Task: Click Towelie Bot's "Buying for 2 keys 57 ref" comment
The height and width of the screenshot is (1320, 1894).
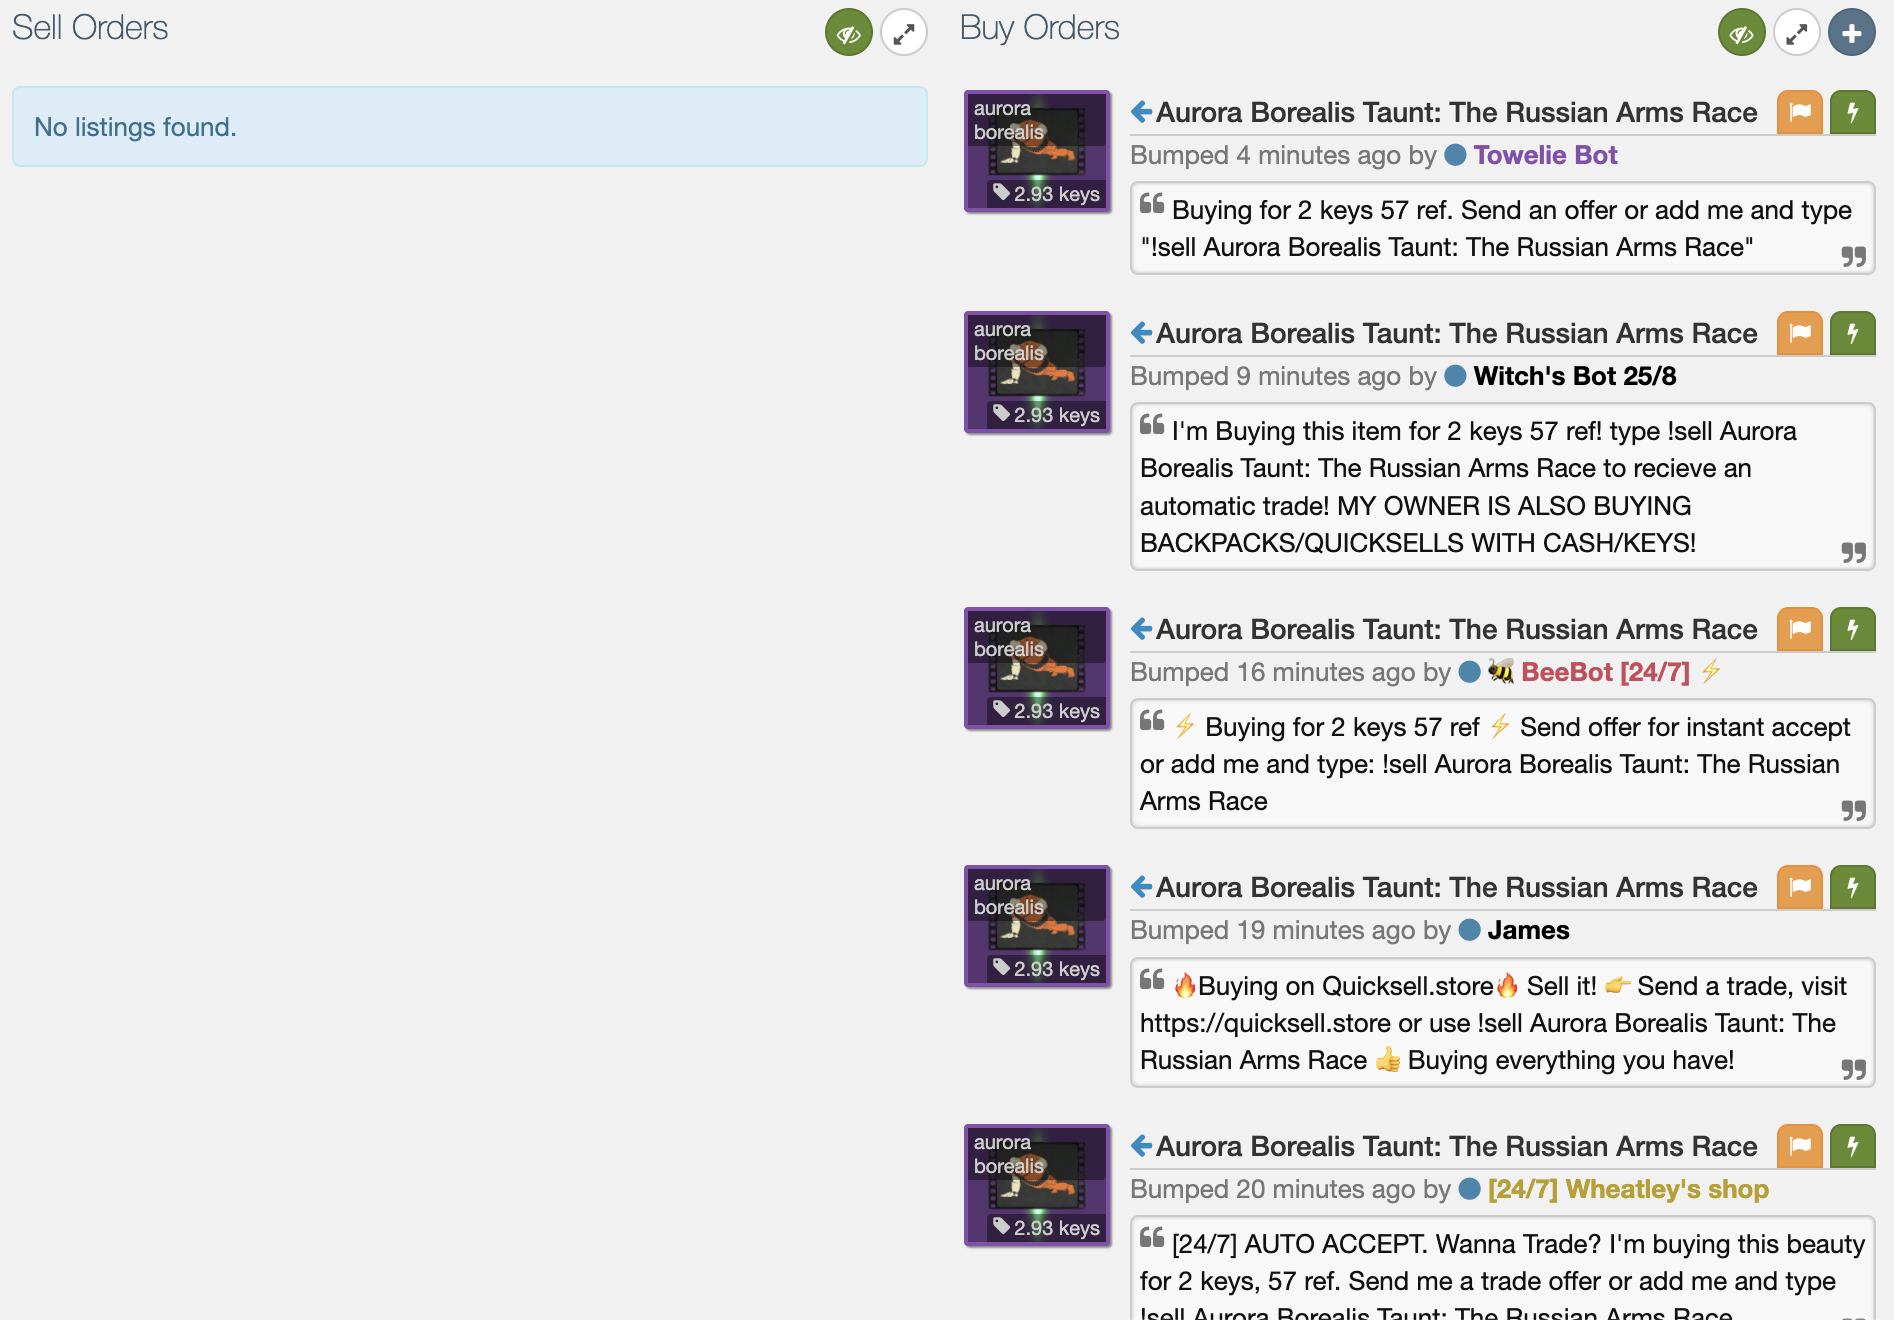Action: [x=1502, y=228]
